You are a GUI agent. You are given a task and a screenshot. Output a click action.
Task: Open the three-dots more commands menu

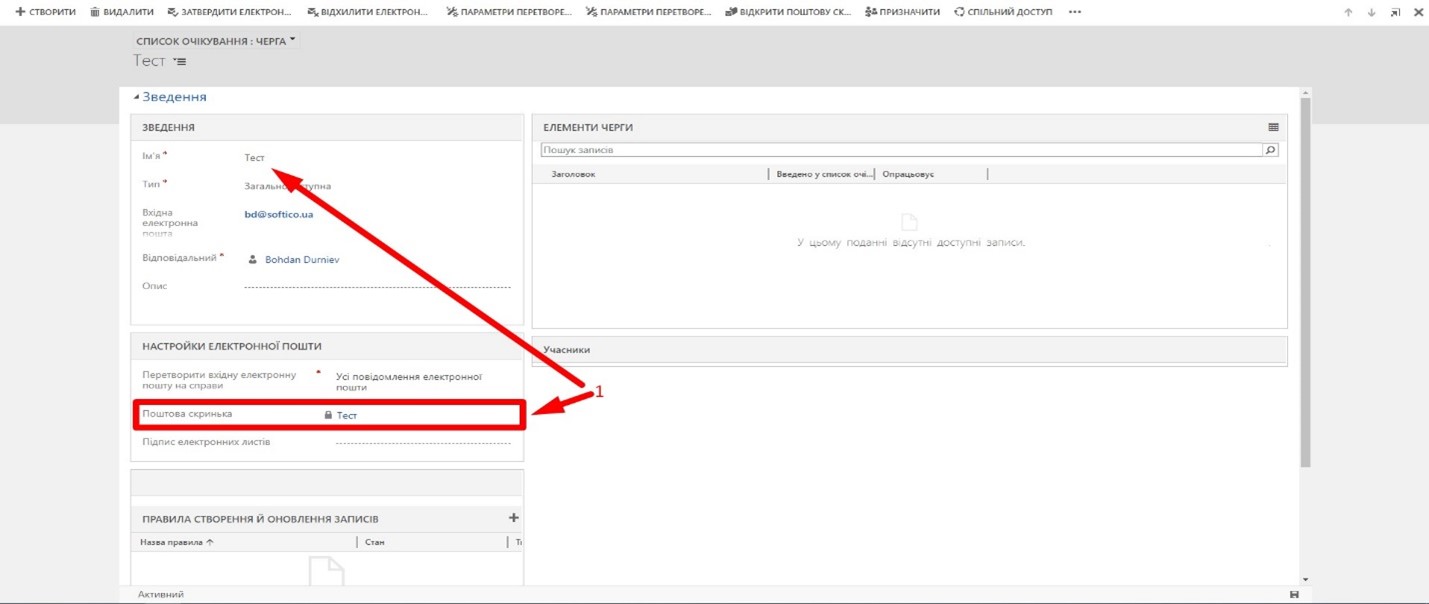[1075, 12]
